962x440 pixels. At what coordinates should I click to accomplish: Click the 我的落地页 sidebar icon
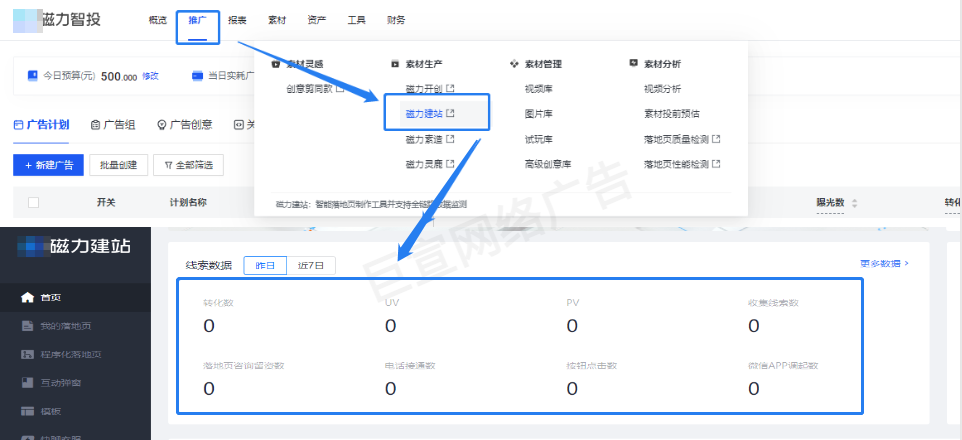[27, 326]
